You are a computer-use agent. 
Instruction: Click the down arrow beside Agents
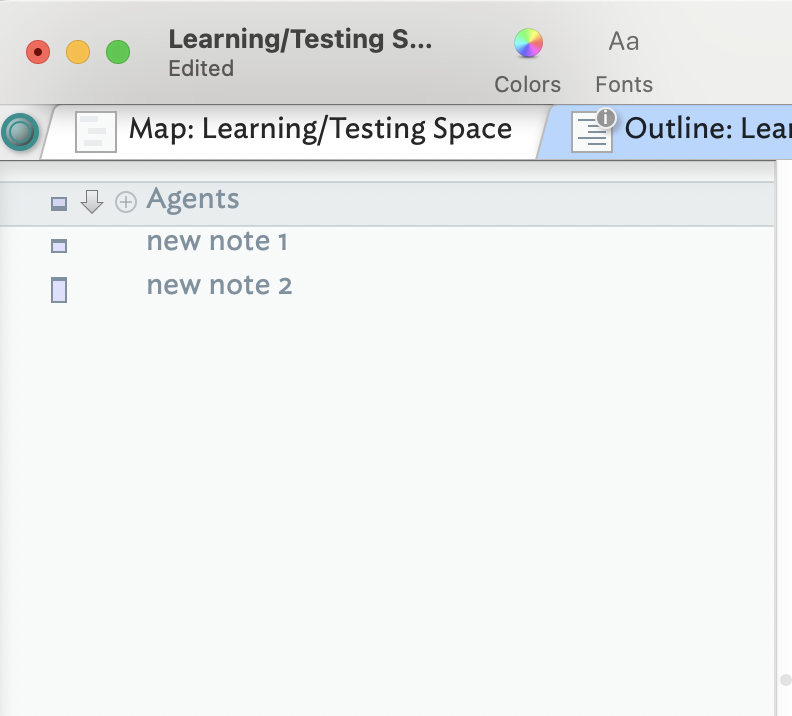pyautogui.click(x=92, y=202)
